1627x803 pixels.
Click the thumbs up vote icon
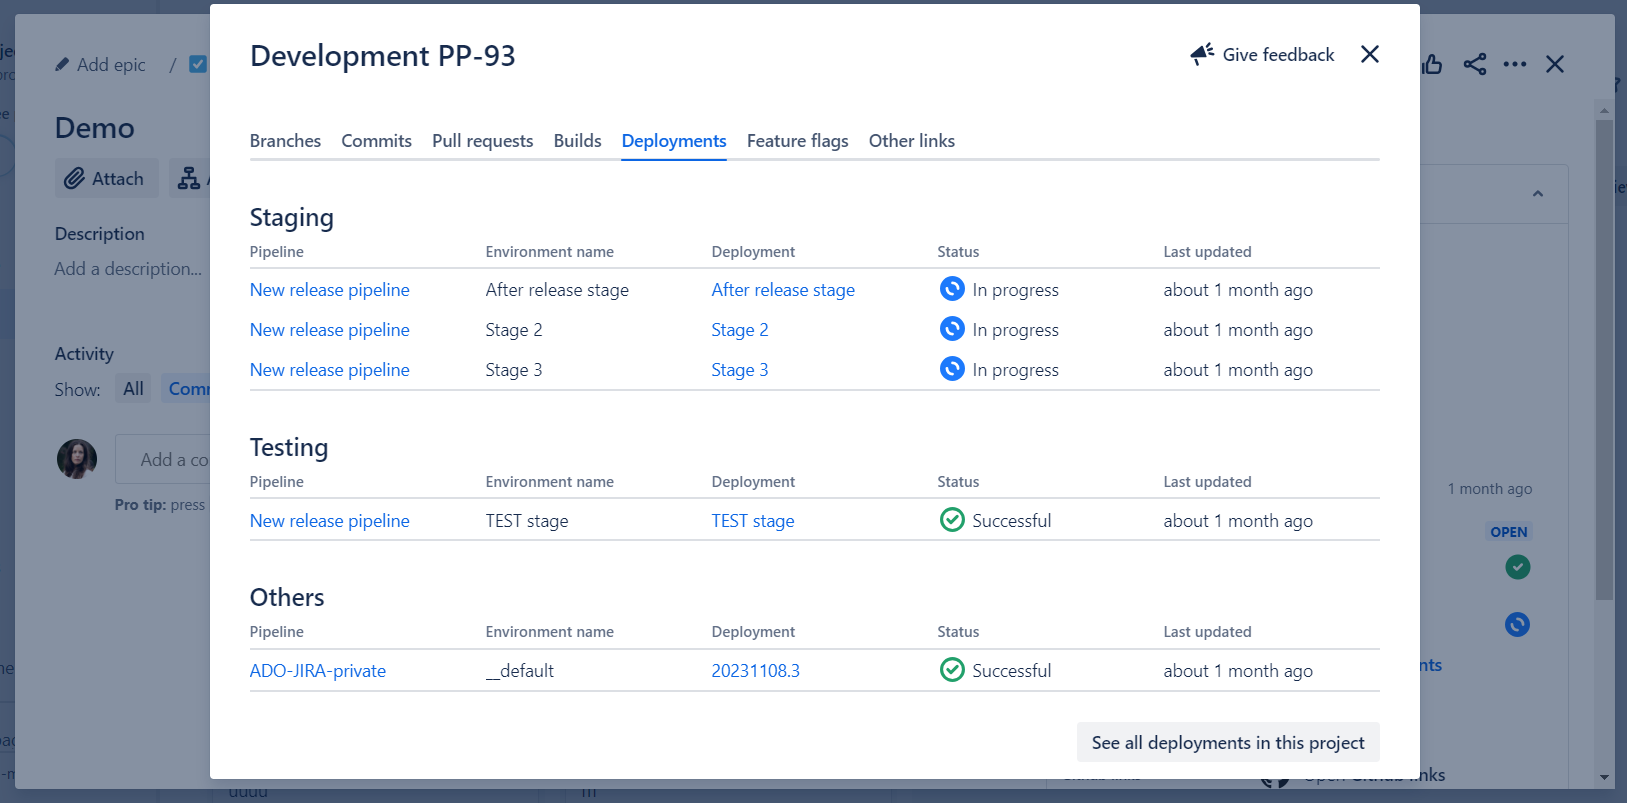pyautogui.click(x=1432, y=65)
